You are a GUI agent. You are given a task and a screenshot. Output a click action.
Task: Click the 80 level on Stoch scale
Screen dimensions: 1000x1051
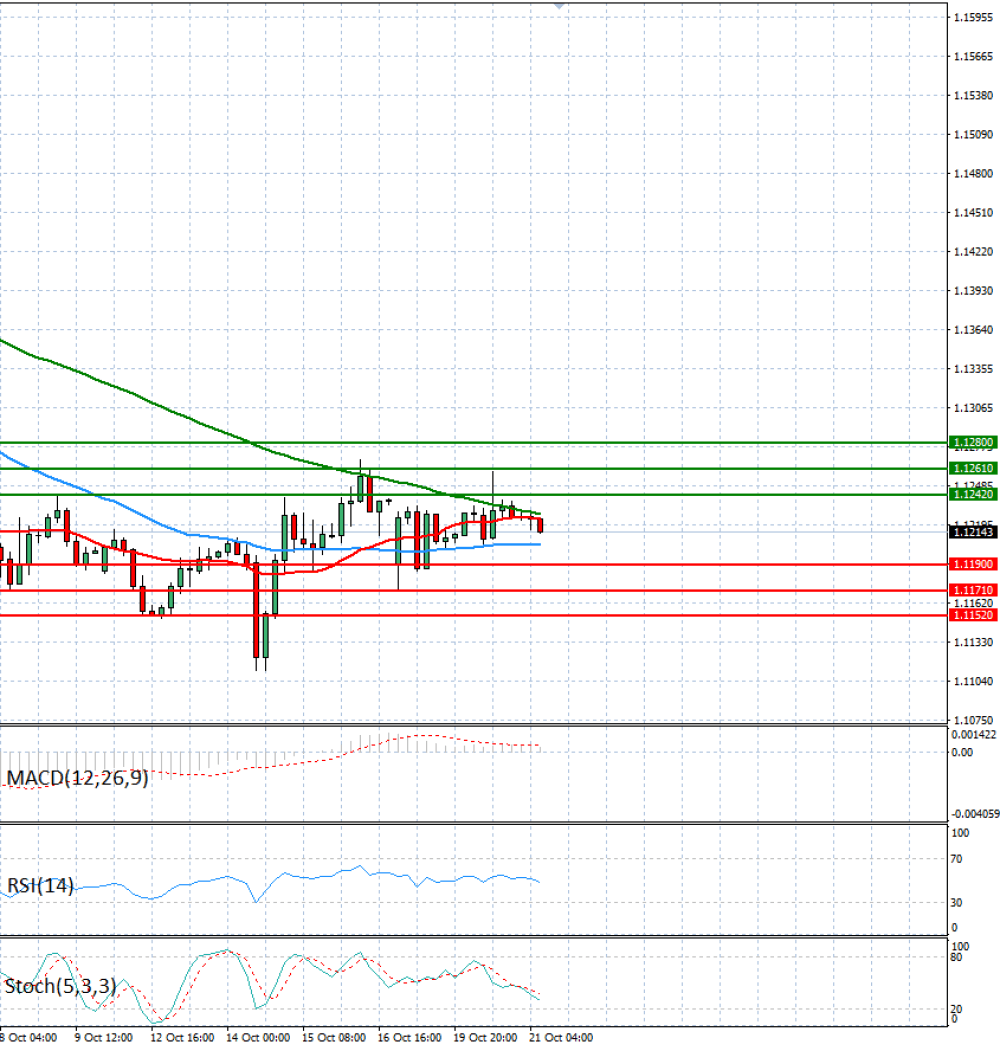(956, 956)
